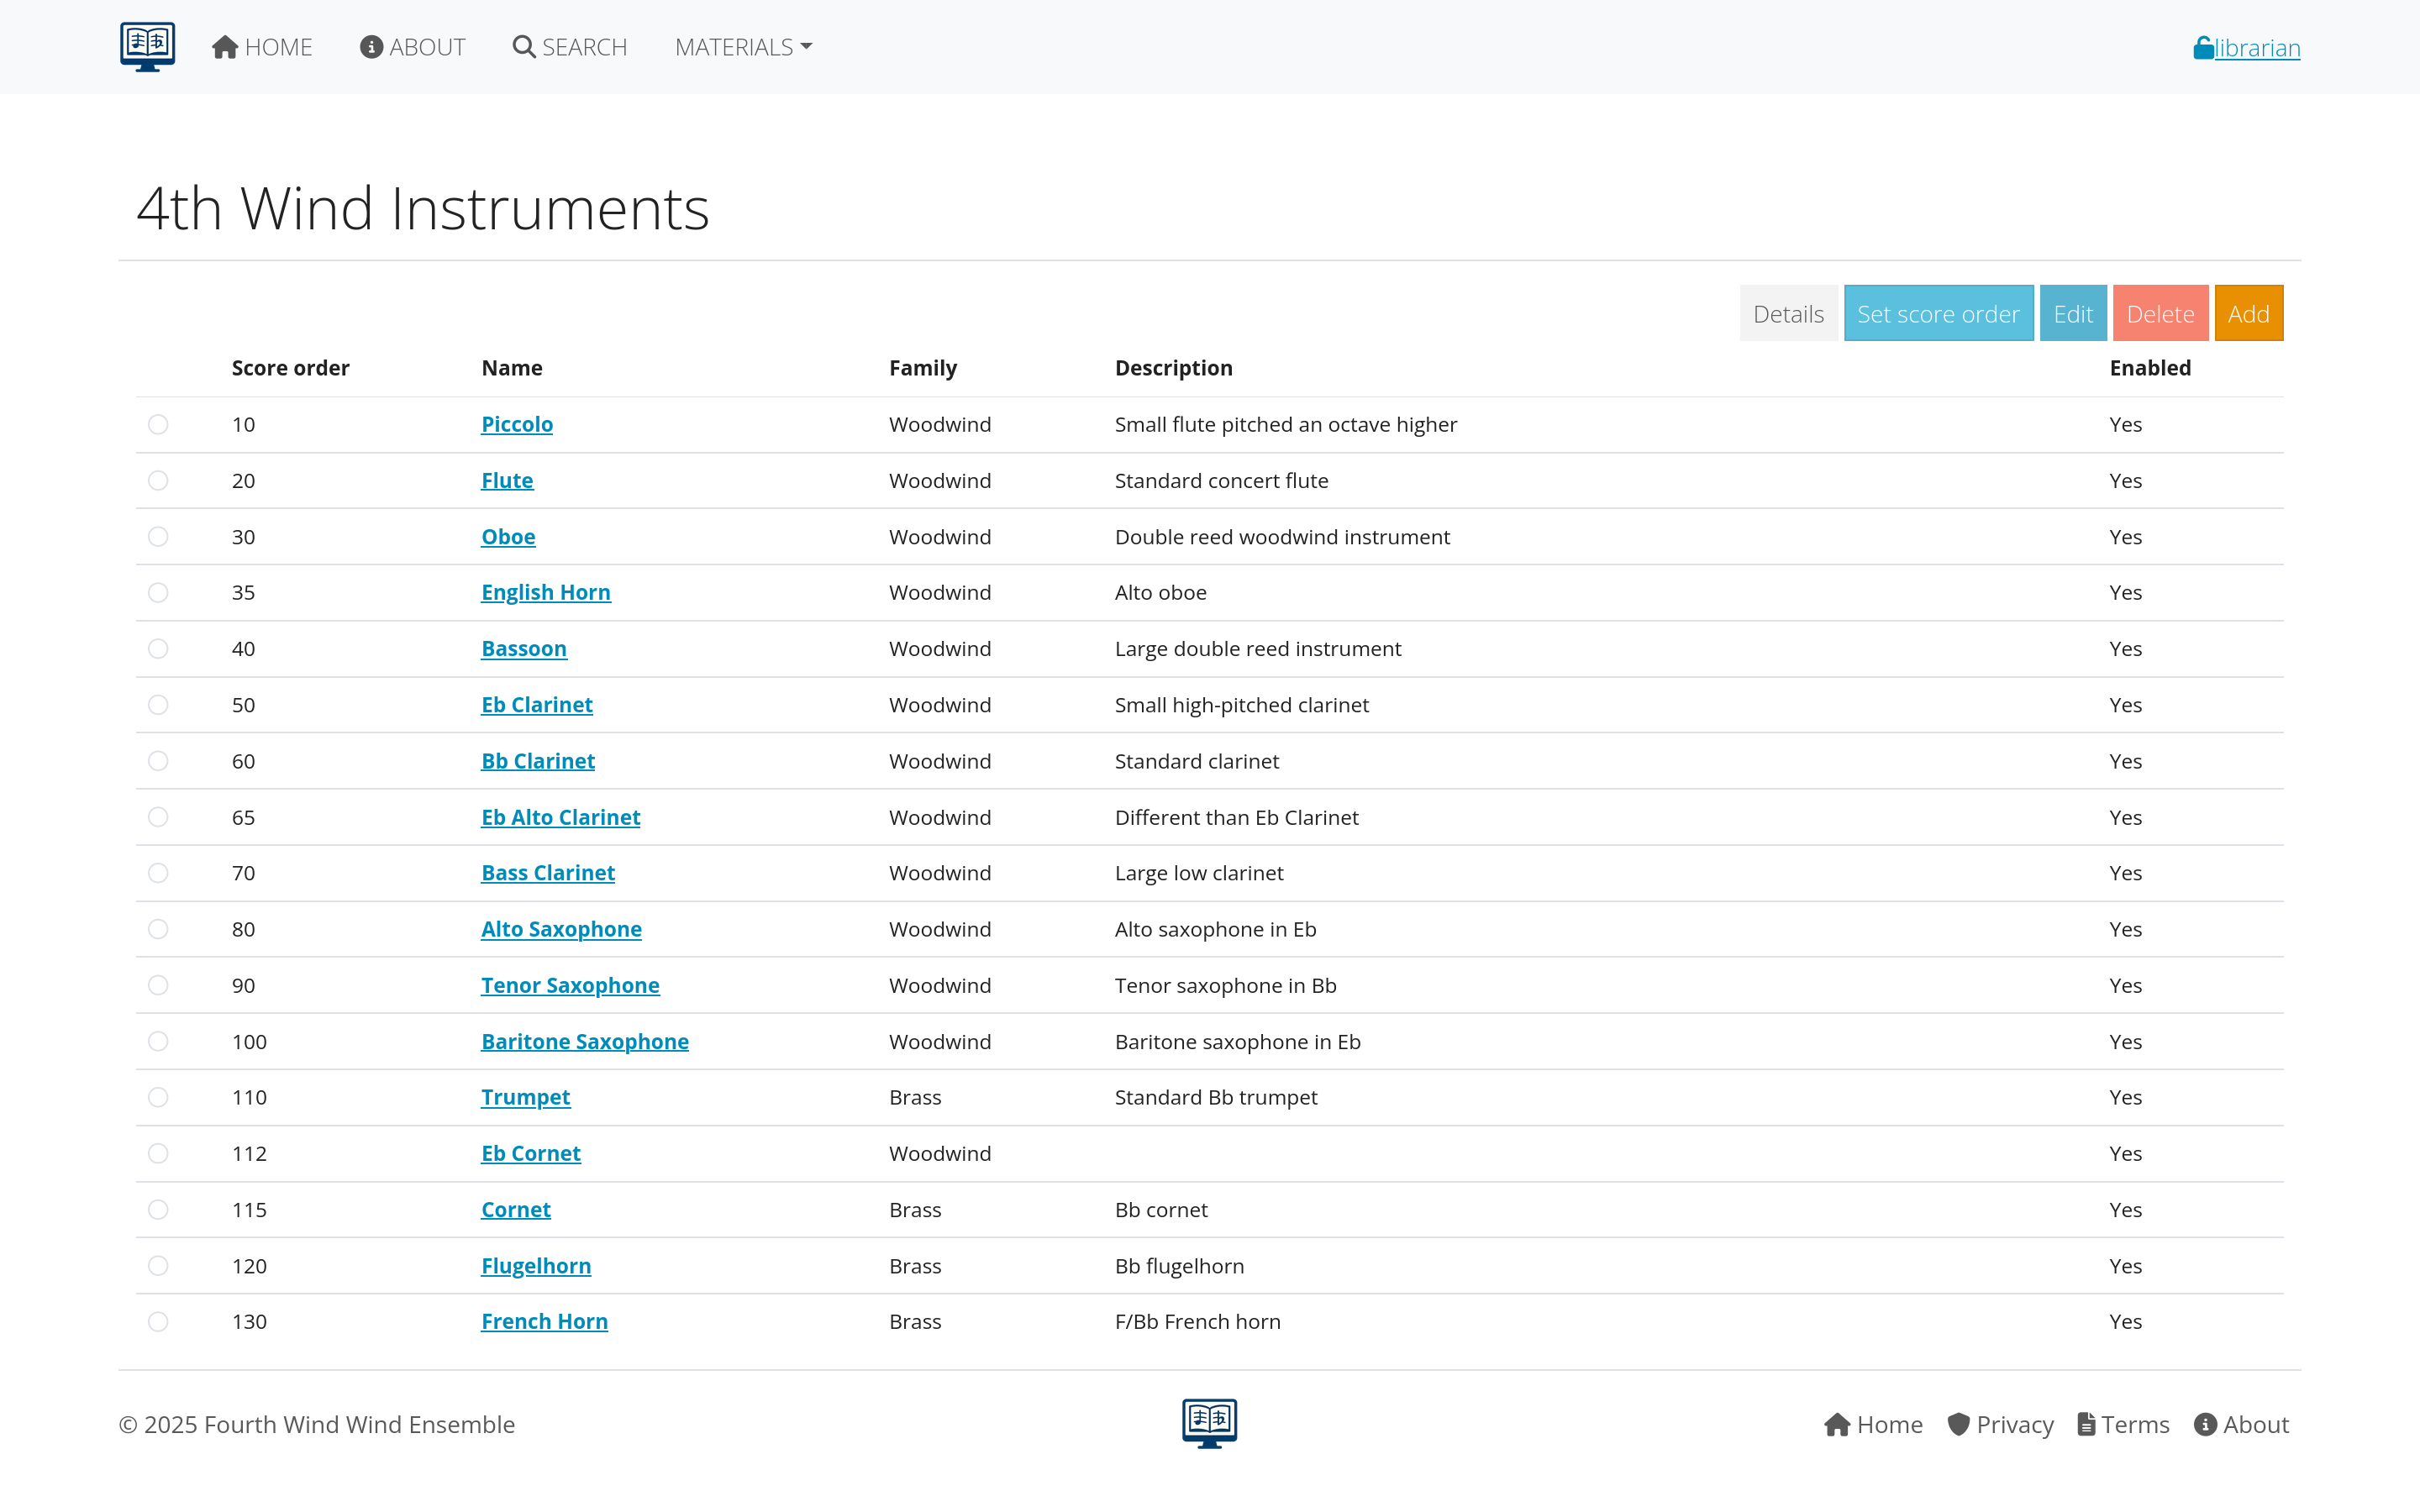Click the logo icon centered in the footer
This screenshot has width=2420, height=1512.
pos(1209,1422)
